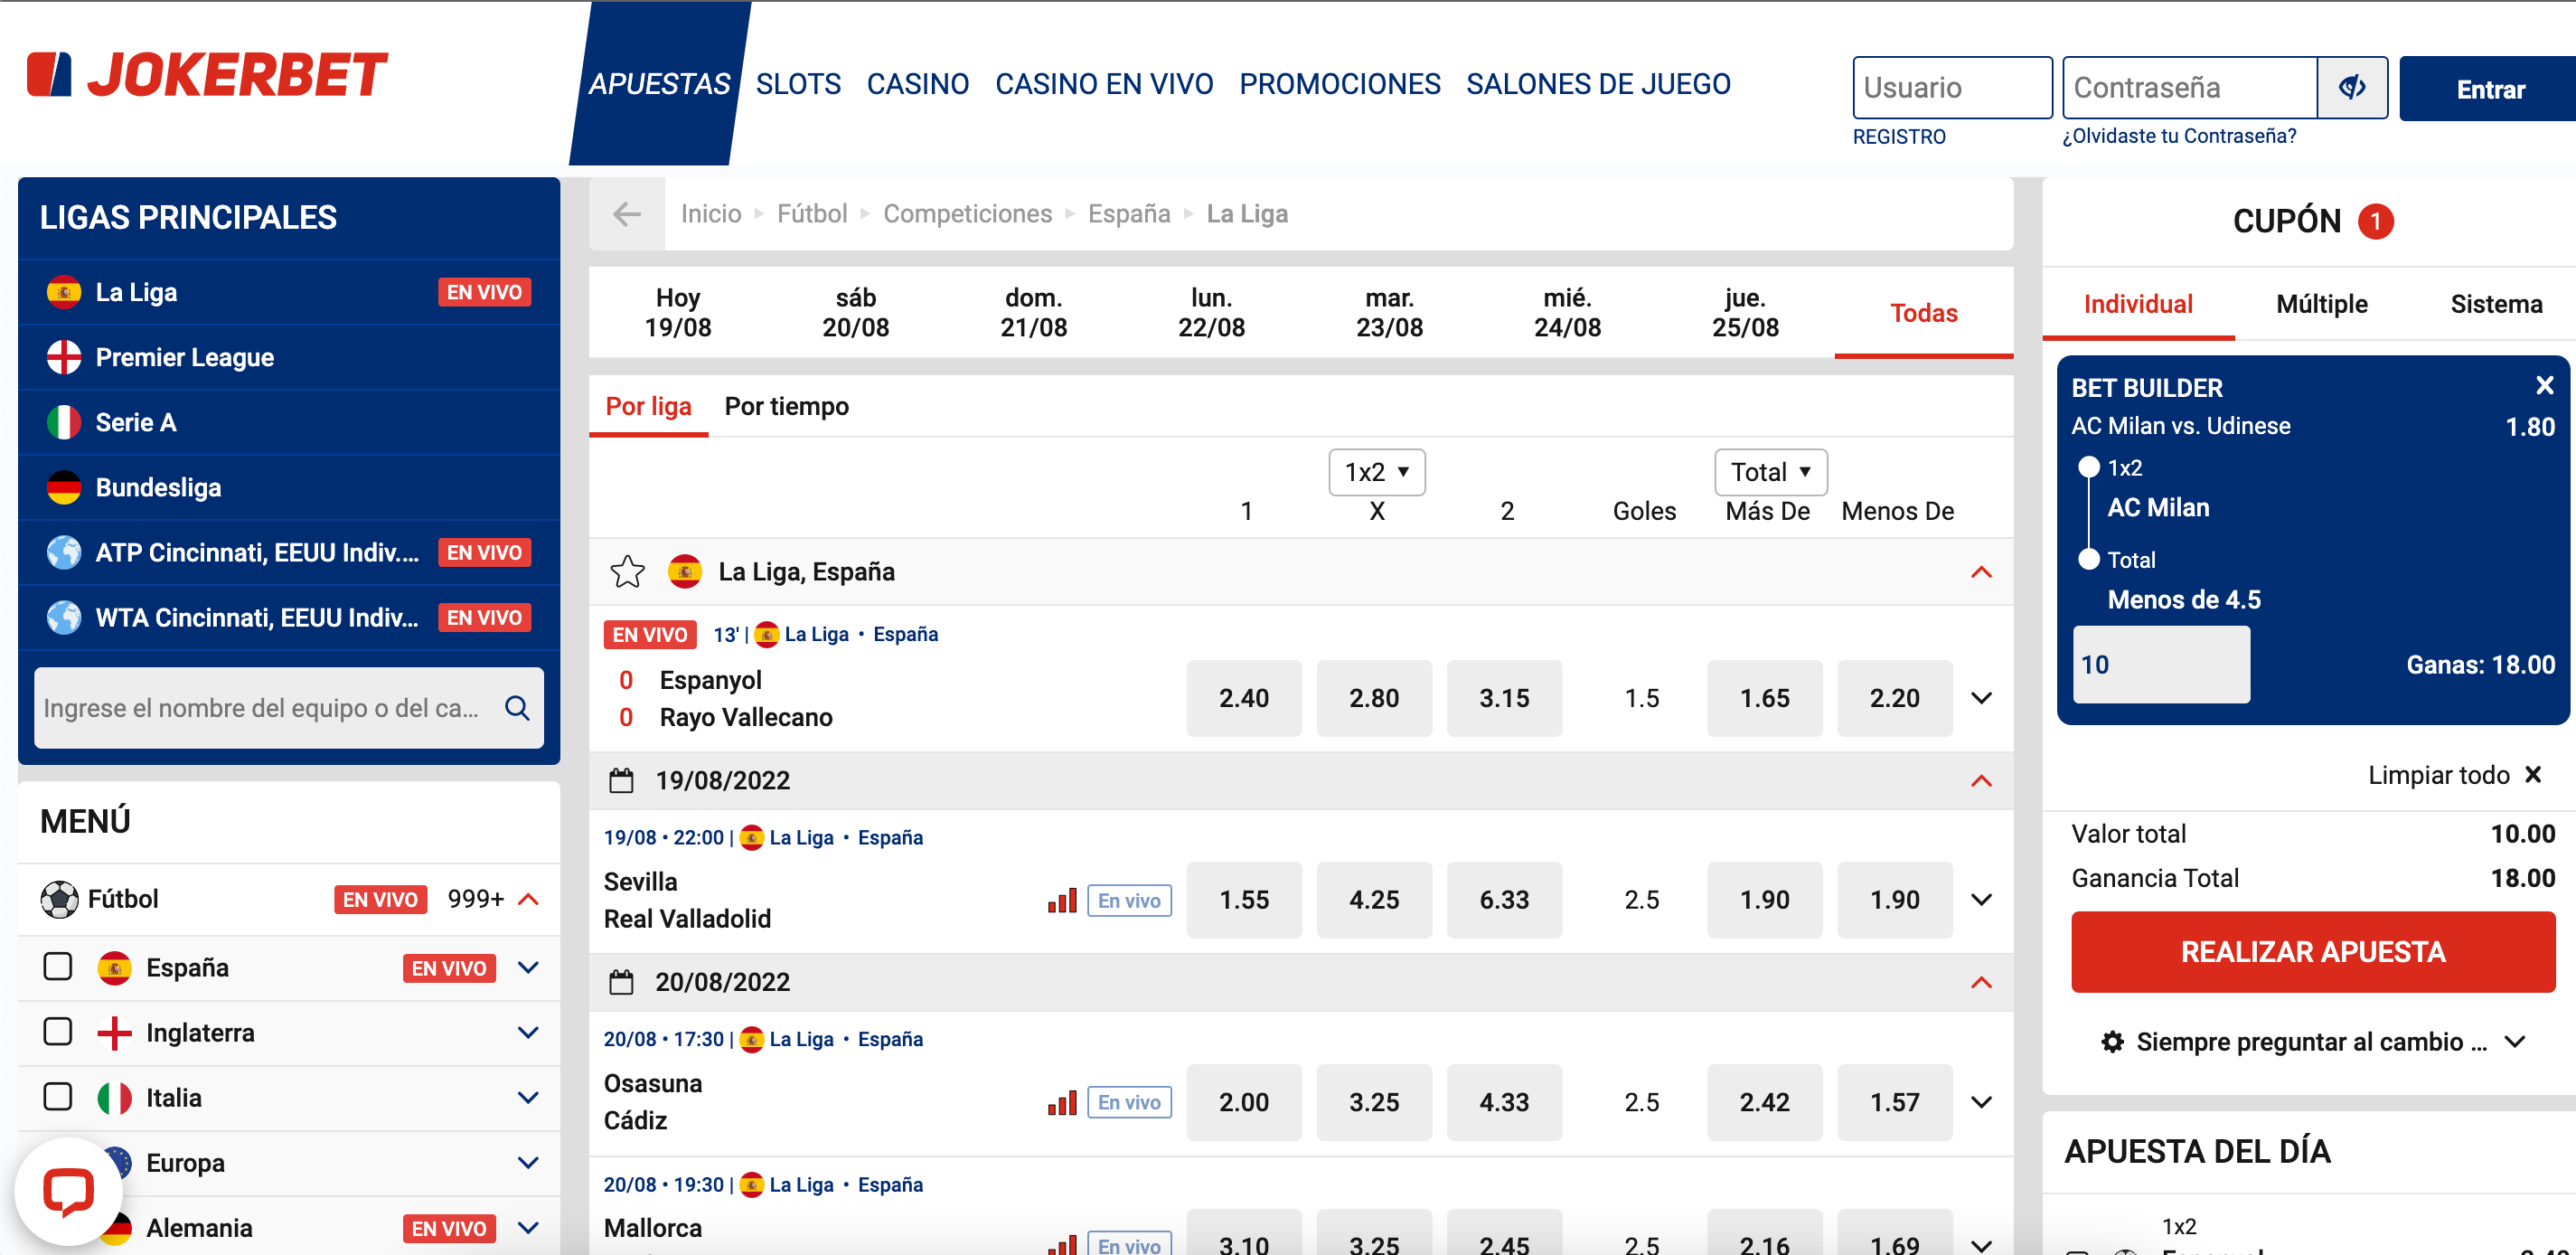The image size is (2576, 1255).
Task: Open the Total market dropdown
Action: tap(1770, 472)
